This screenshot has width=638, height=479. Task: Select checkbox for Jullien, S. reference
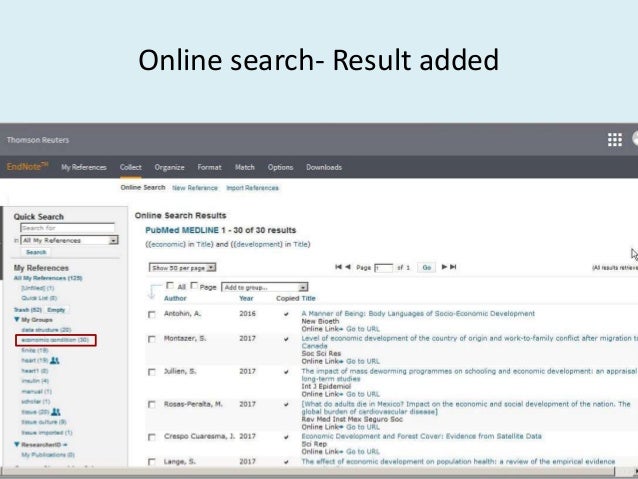[152, 372]
